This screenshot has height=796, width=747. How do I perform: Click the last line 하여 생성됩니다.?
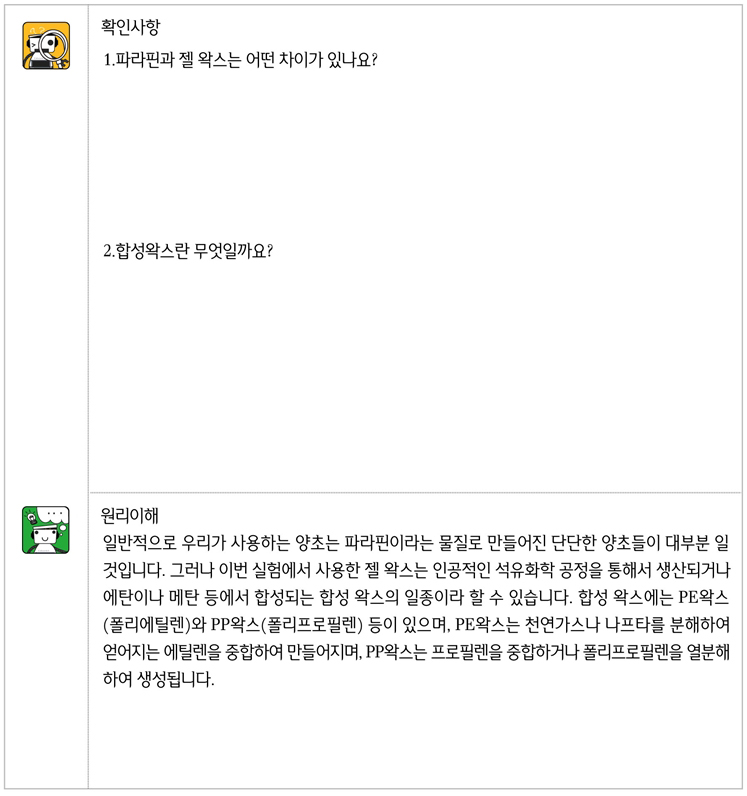[x=158, y=679]
